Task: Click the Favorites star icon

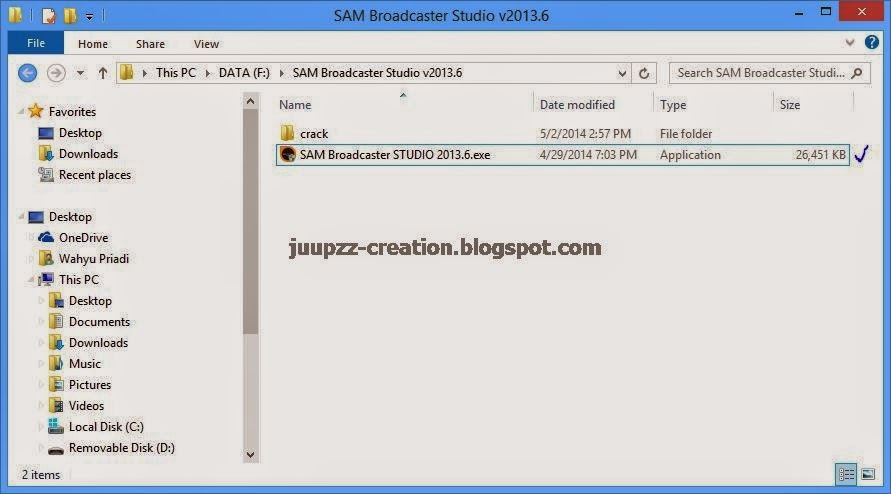Action: point(36,111)
